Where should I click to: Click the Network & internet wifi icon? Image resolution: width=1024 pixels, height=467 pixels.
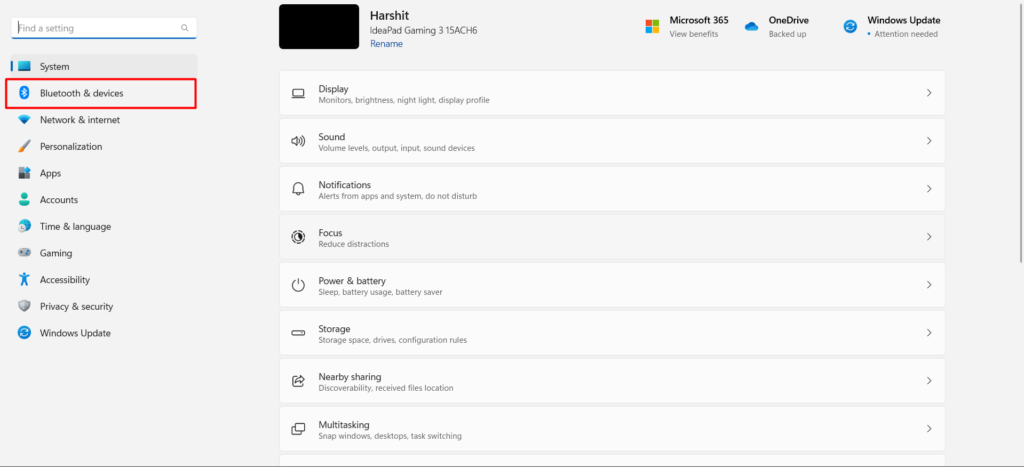point(24,120)
